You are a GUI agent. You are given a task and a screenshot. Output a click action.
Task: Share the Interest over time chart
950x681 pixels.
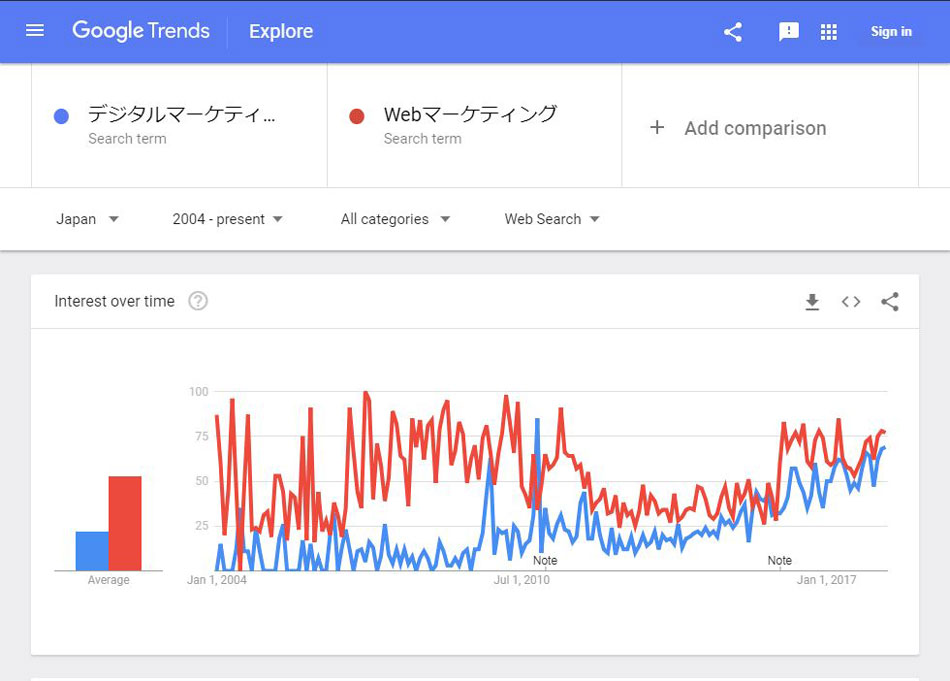889,302
